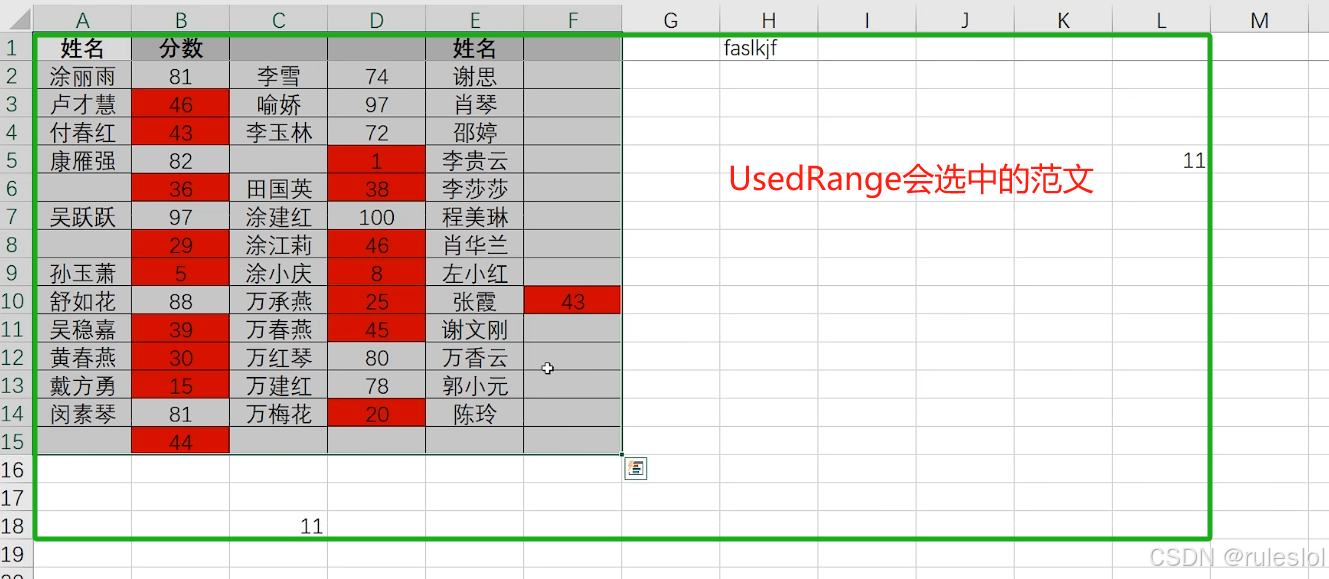This screenshot has width=1329, height=579.
Task: Pick the cell with 程美琳
Action: pyautogui.click(x=475, y=217)
